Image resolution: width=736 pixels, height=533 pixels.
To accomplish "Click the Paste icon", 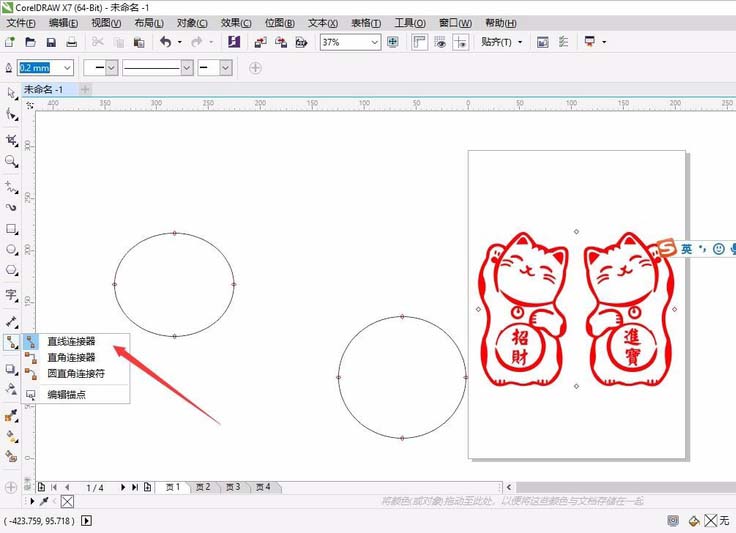I will click(x=139, y=42).
